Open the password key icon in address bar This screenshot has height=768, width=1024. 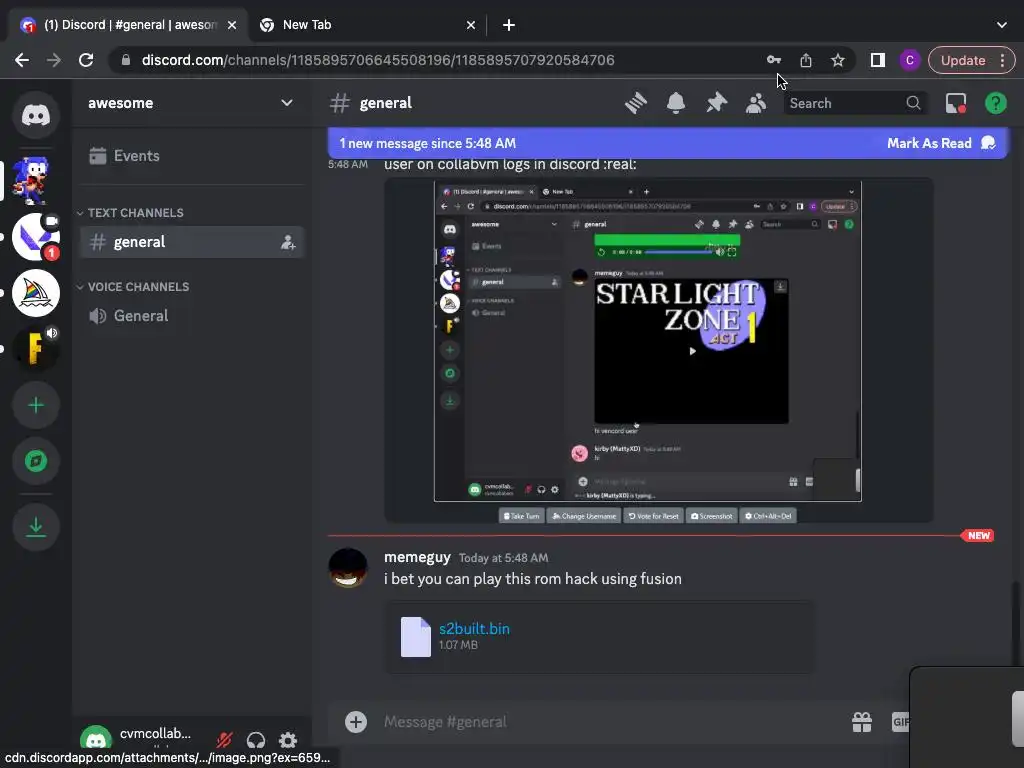pyautogui.click(x=774, y=60)
